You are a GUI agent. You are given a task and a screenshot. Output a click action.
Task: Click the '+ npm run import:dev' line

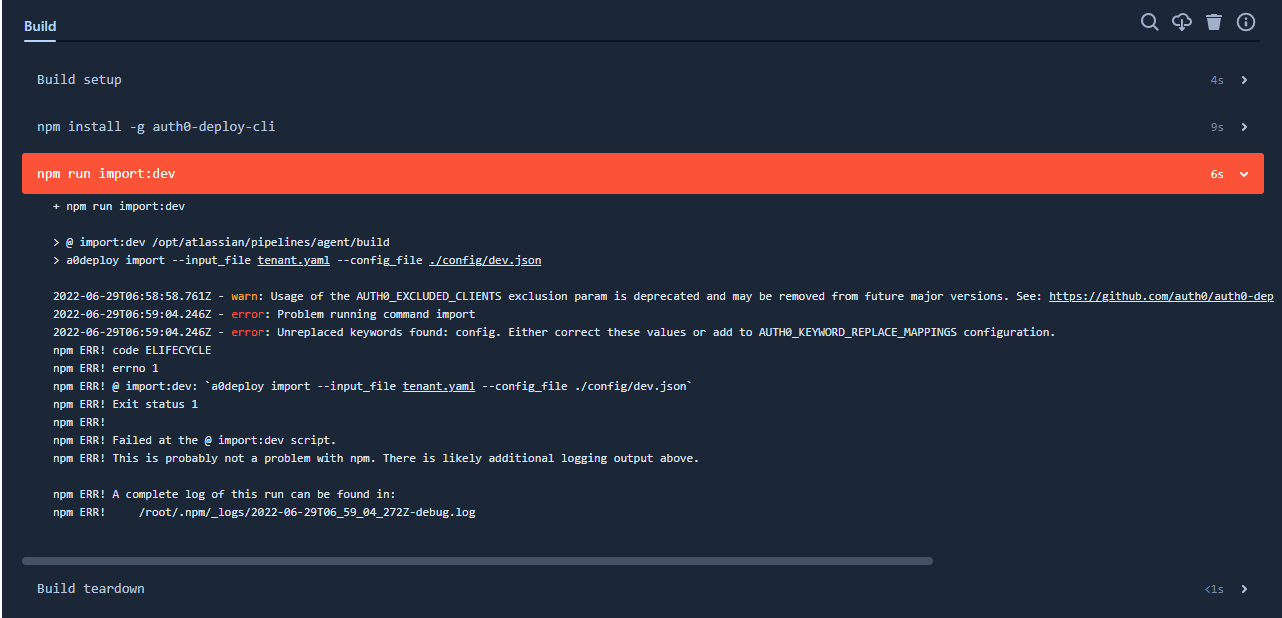point(119,206)
